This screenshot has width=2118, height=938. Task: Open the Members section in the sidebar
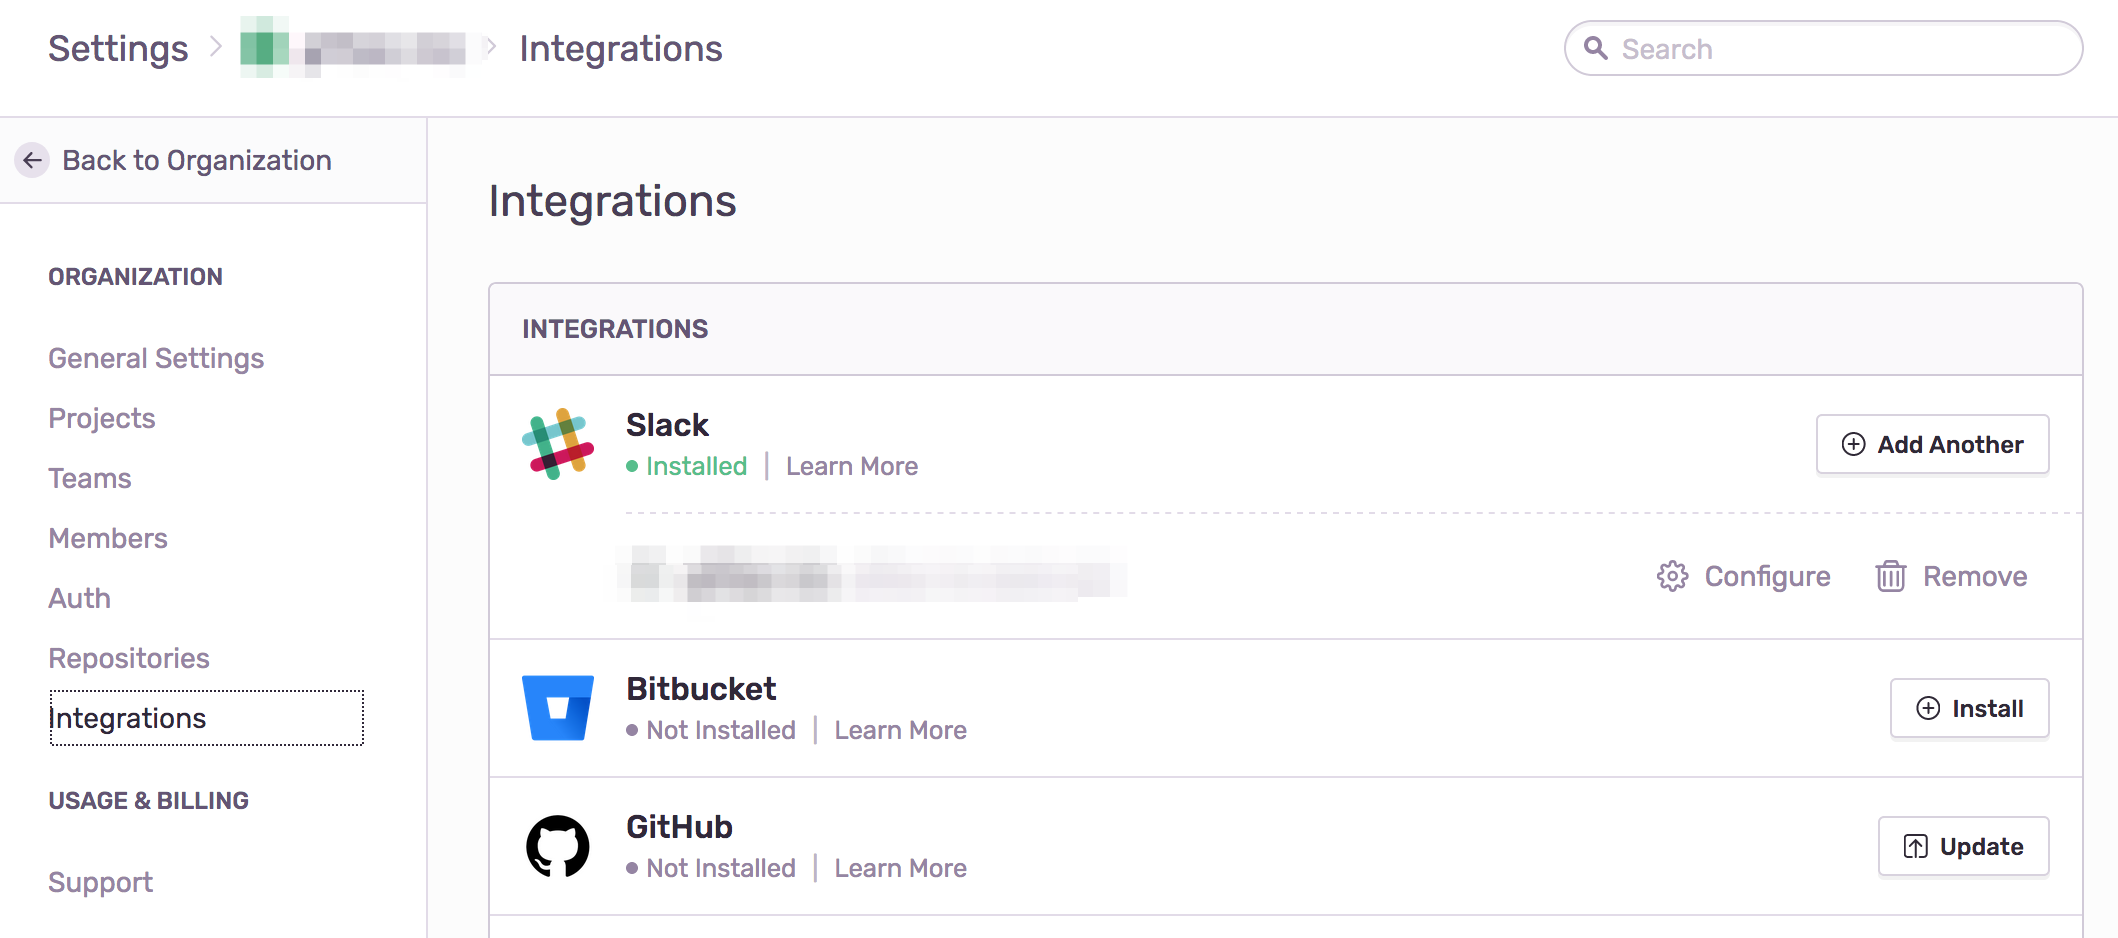point(107,538)
